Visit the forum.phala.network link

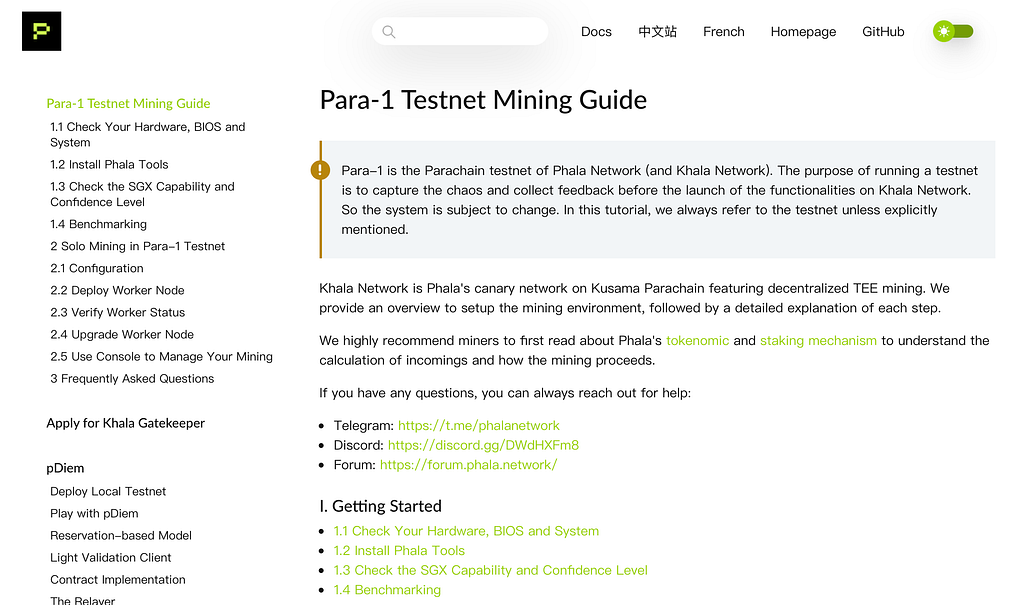468,465
